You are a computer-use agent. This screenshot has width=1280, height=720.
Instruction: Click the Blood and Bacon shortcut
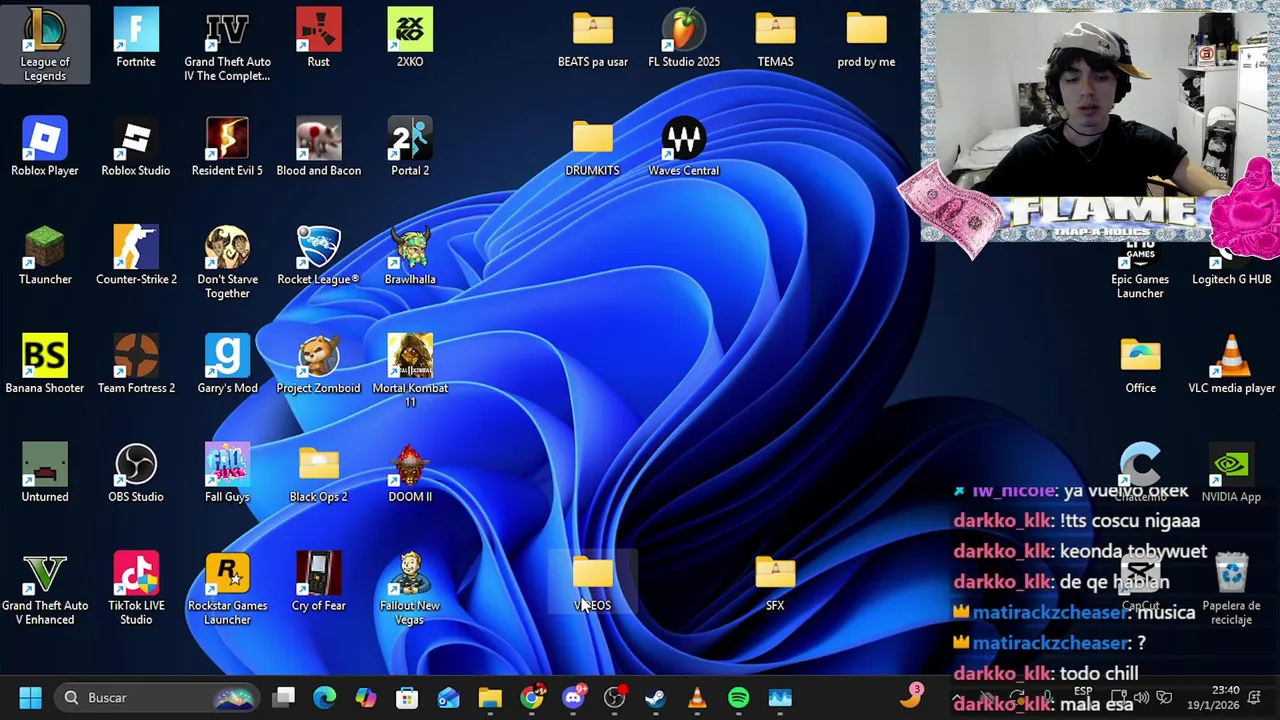[x=318, y=147]
